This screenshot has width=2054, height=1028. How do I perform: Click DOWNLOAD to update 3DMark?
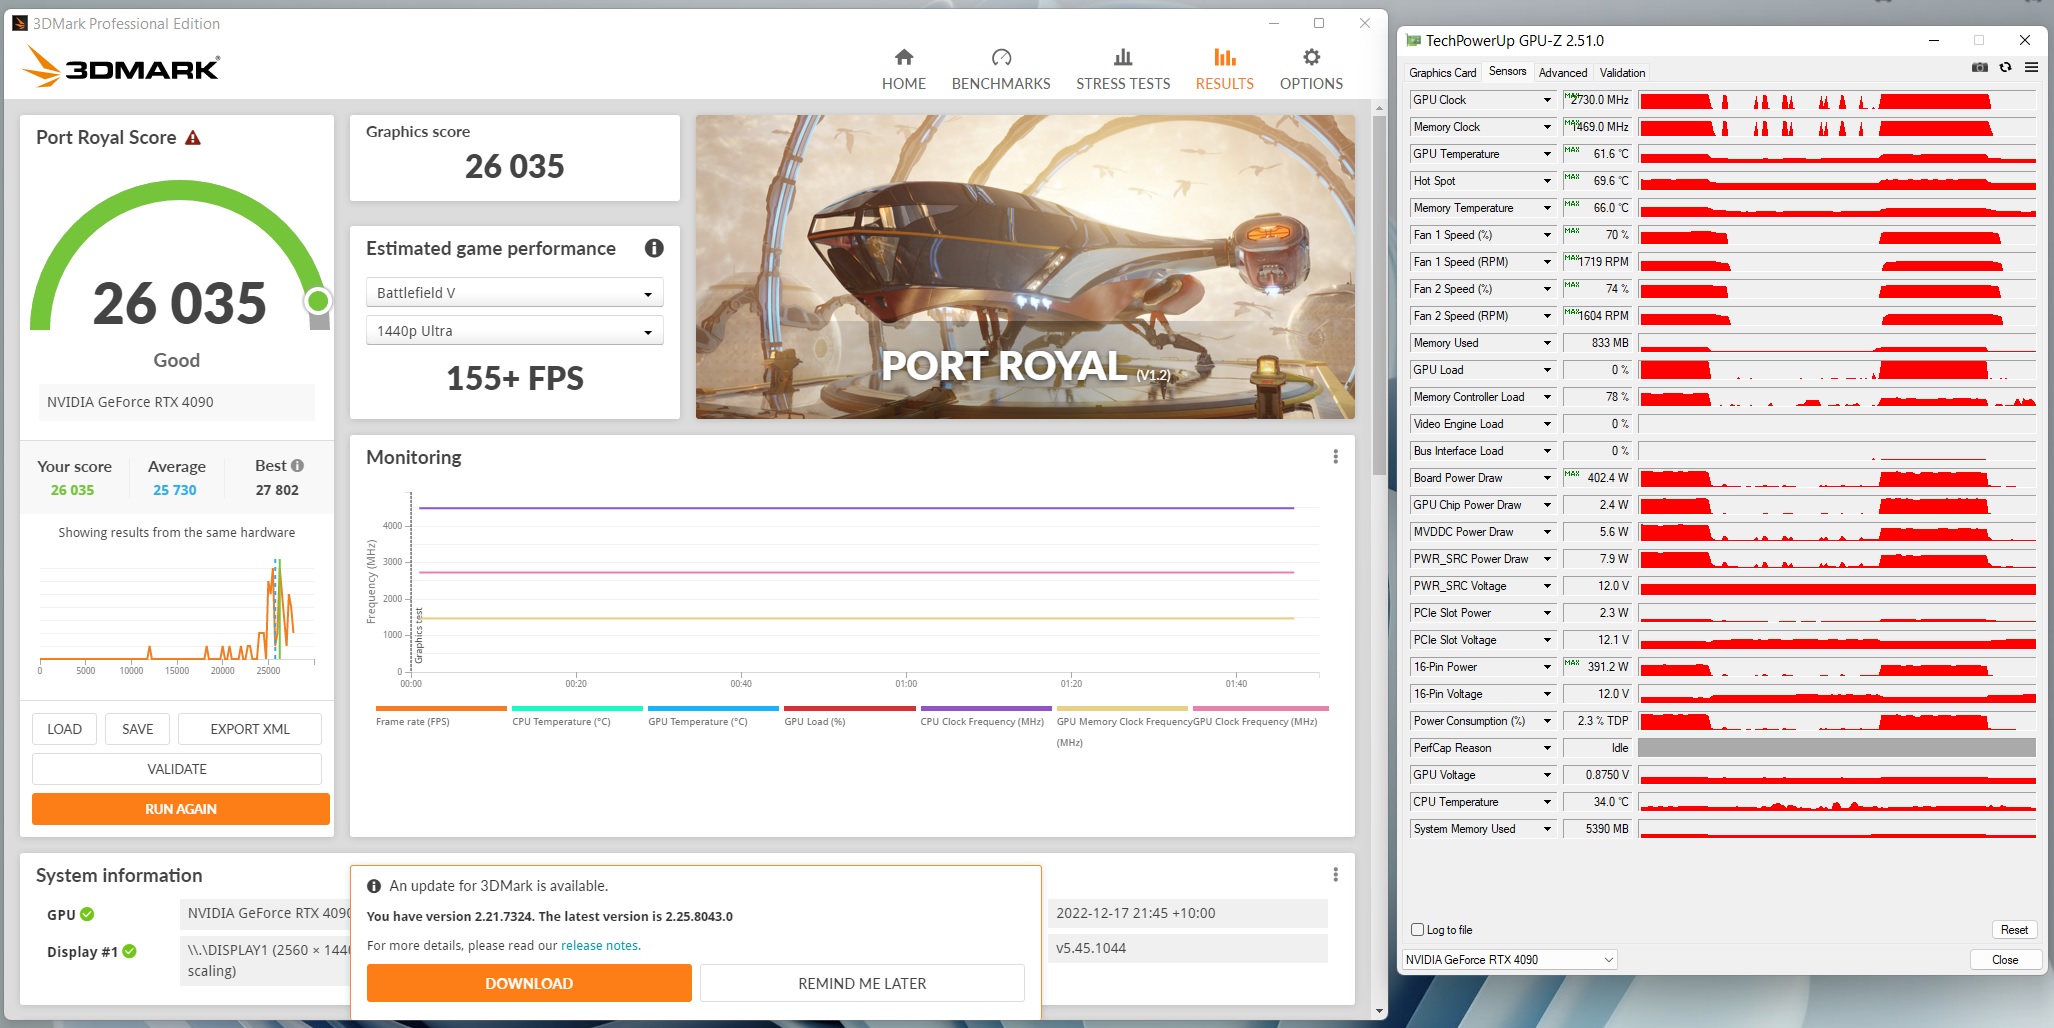pos(529,983)
